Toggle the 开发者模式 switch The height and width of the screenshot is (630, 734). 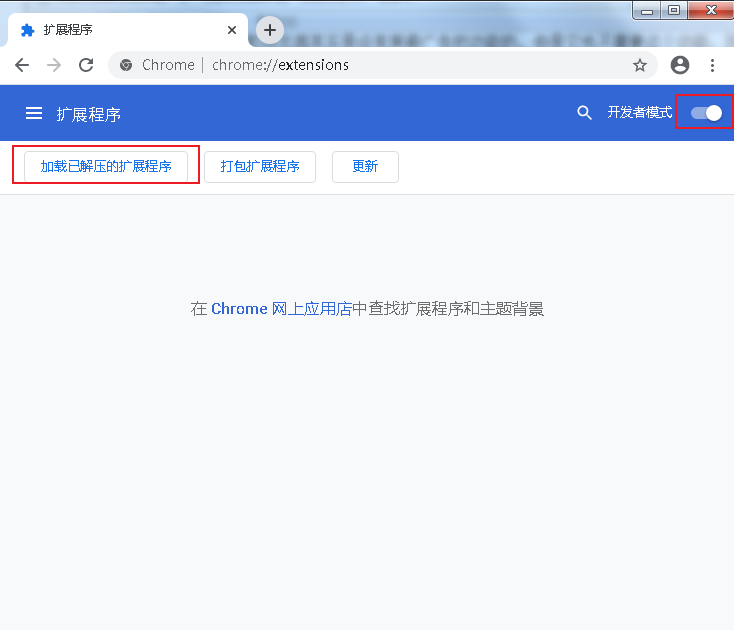706,113
